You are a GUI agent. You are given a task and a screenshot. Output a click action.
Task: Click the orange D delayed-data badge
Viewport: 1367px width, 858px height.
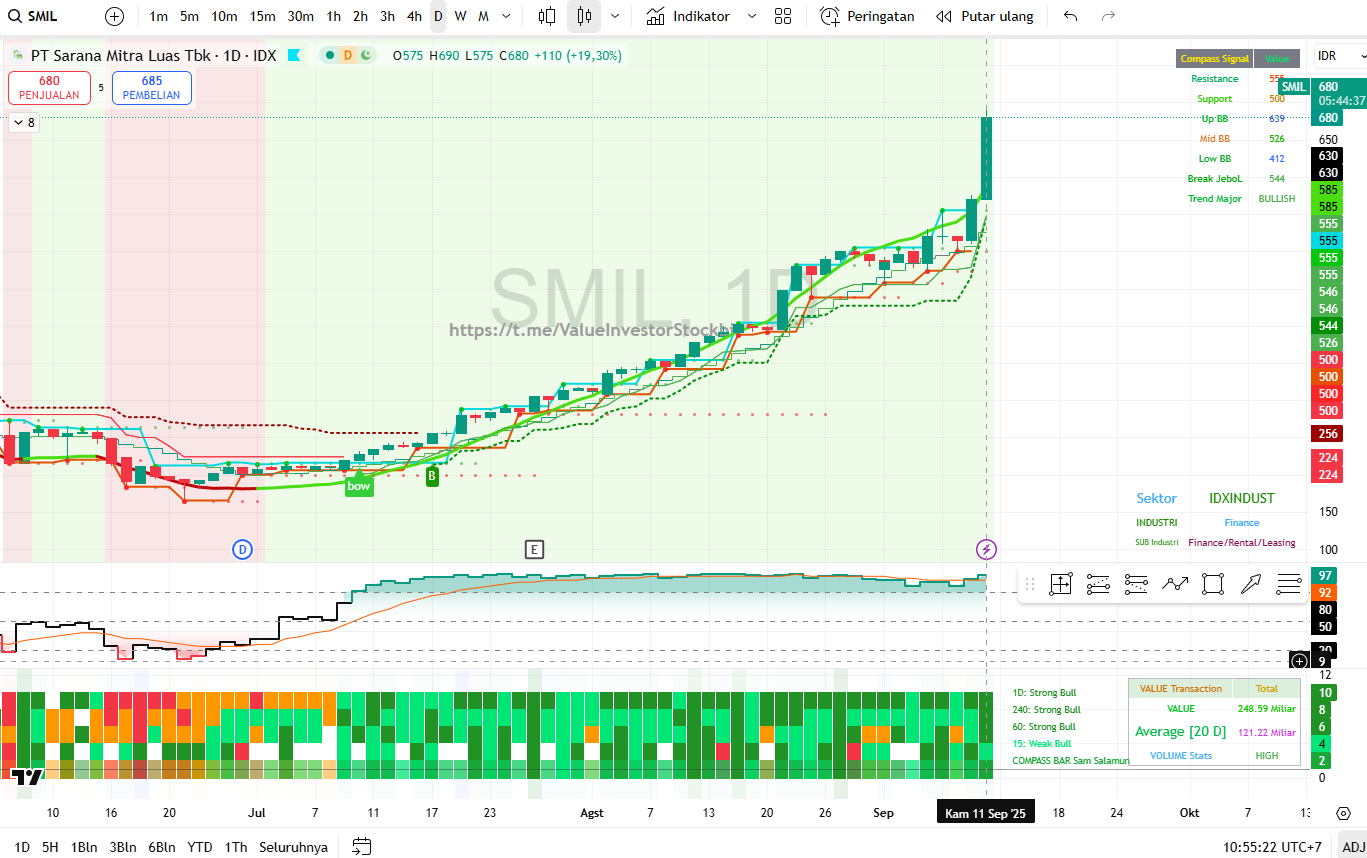coord(348,56)
